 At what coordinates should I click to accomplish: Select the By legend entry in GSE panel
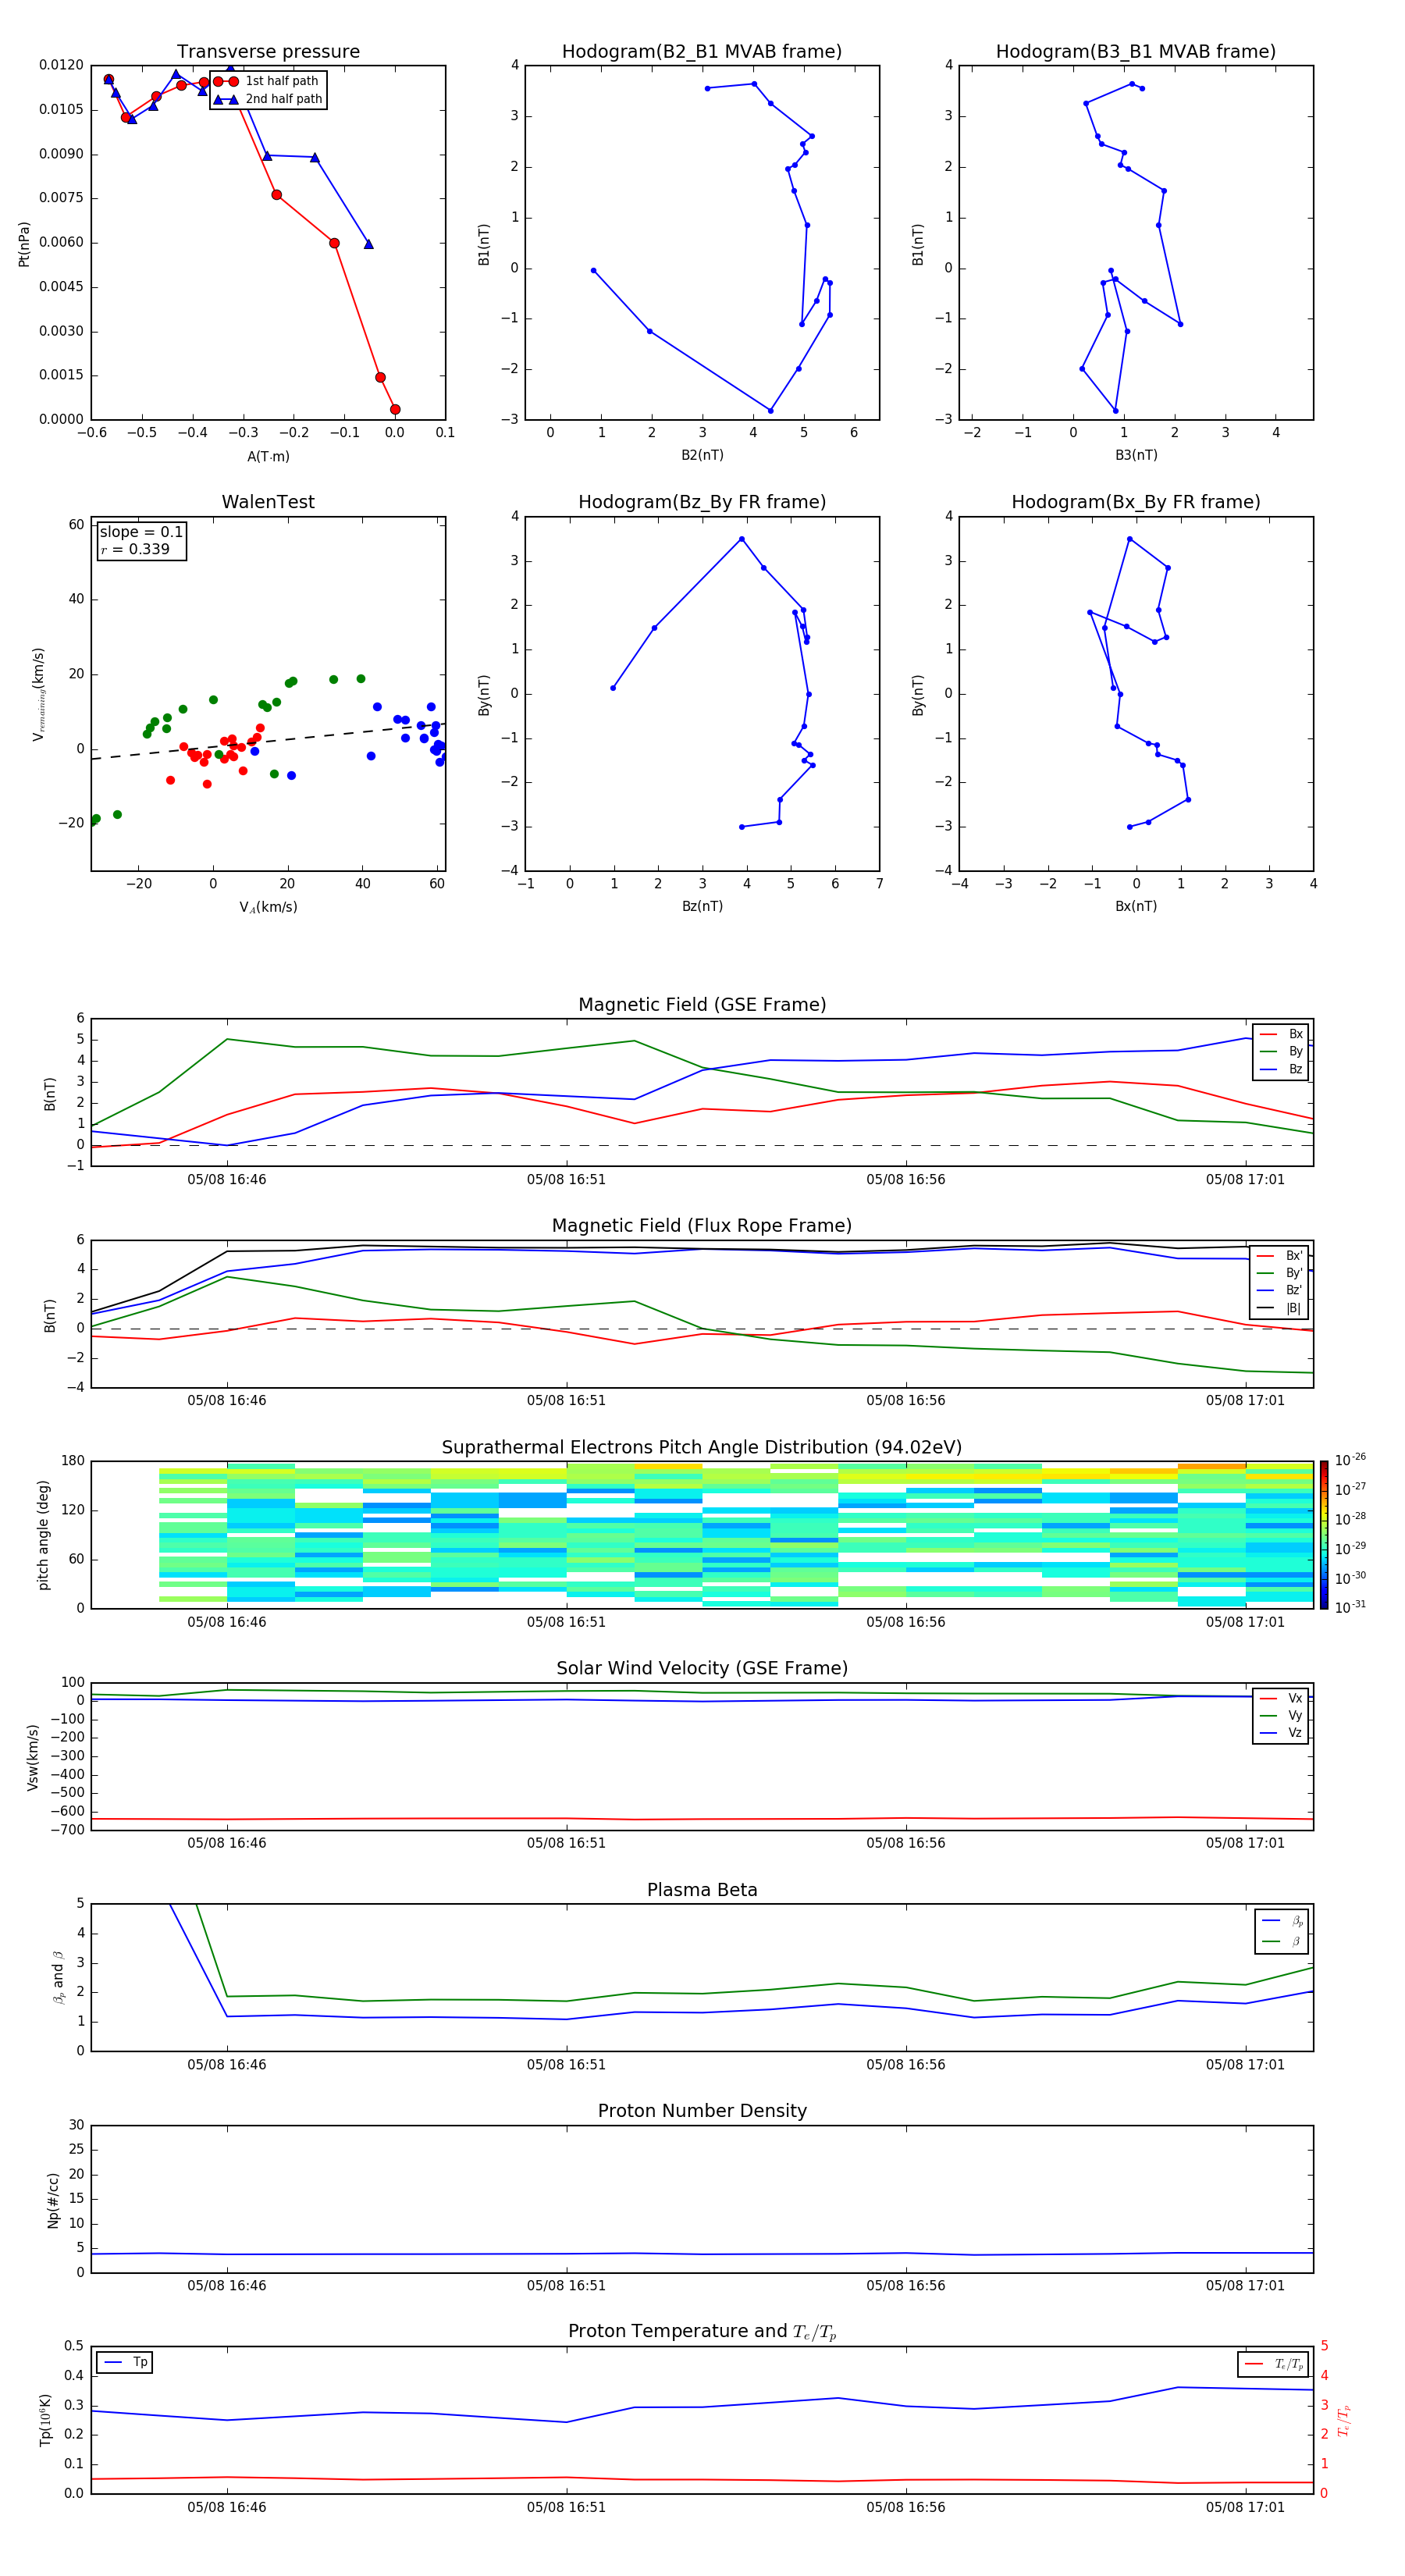coord(1281,1051)
